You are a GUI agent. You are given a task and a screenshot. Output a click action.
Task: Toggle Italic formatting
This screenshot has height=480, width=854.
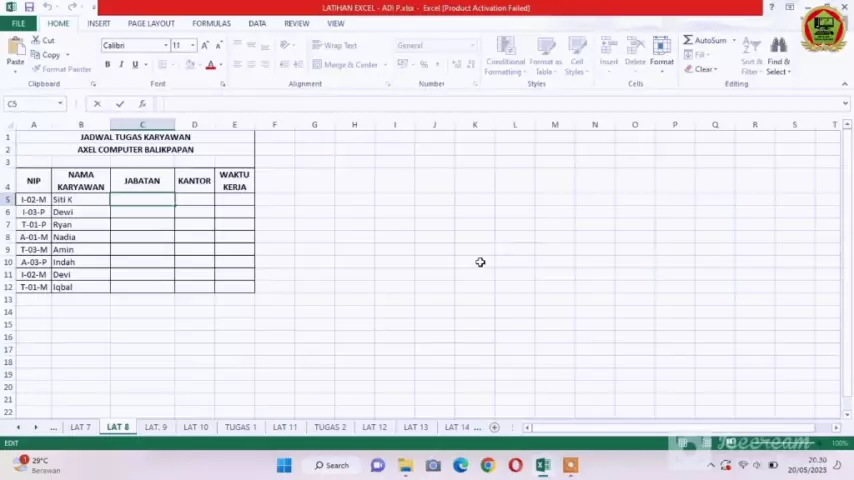point(121,65)
